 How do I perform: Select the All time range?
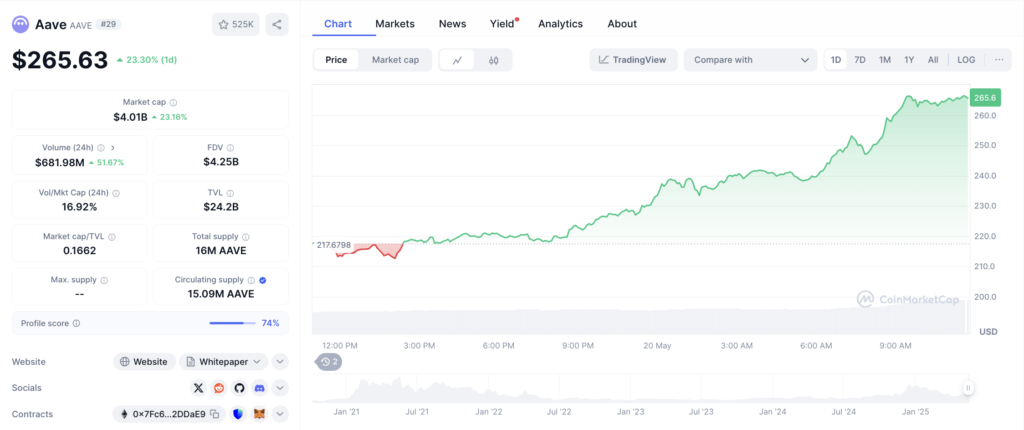(x=933, y=59)
